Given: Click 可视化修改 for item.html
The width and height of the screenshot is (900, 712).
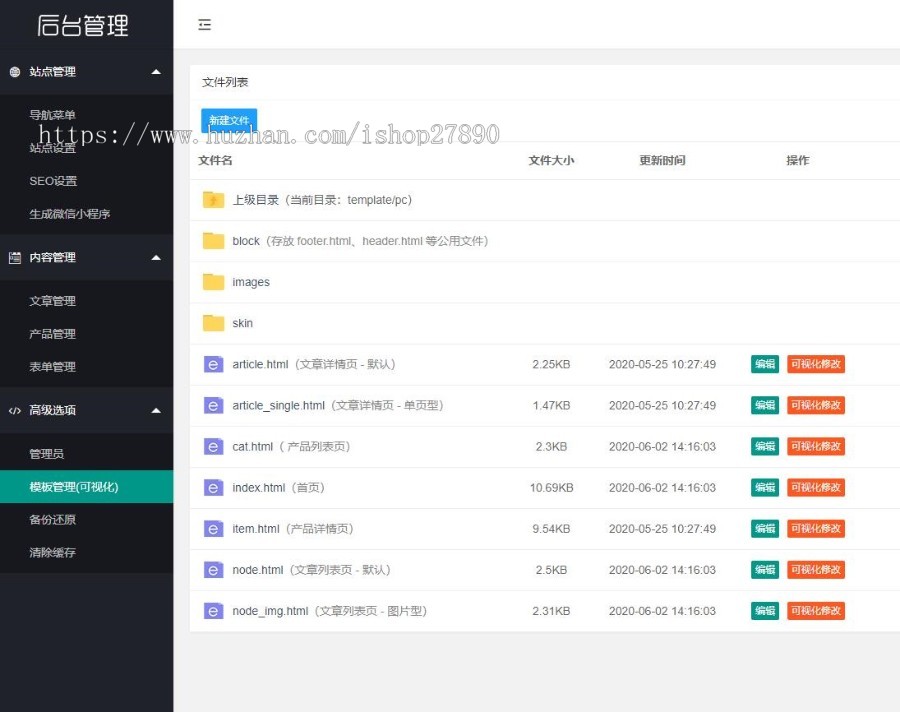Looking at the screenshot, I should (816, 529).
